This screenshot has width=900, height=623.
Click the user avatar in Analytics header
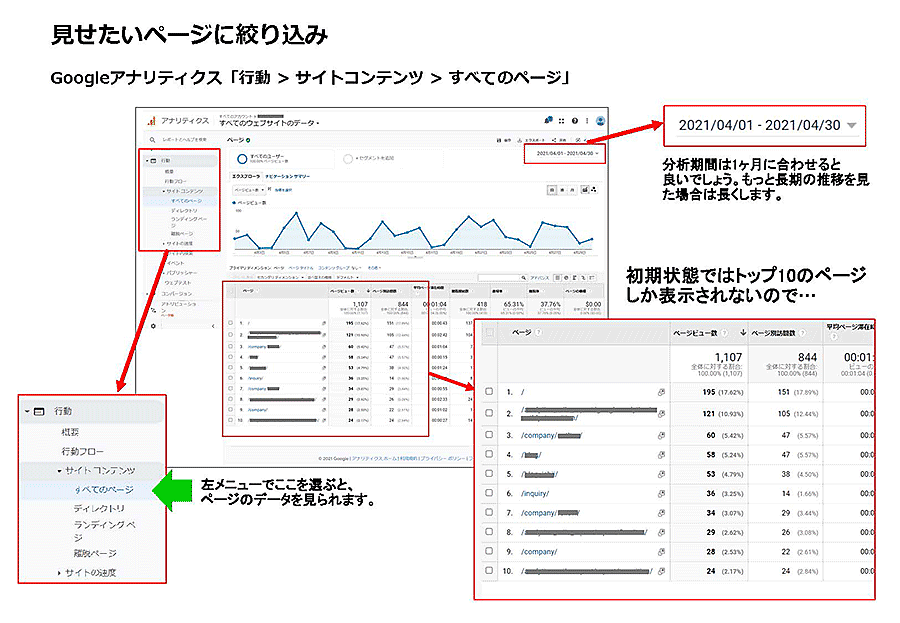(597, 119)
